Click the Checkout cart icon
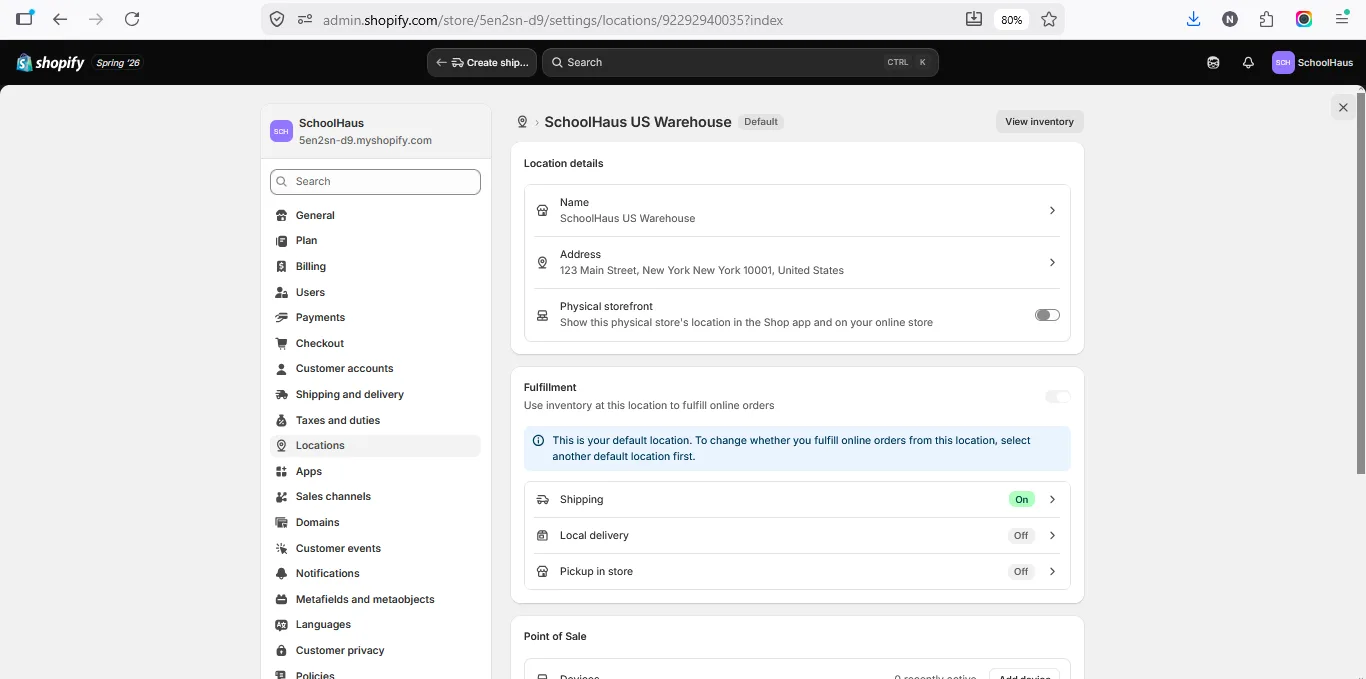The height and width of the screenshot is (679, 1366). (x=282, y=343)
